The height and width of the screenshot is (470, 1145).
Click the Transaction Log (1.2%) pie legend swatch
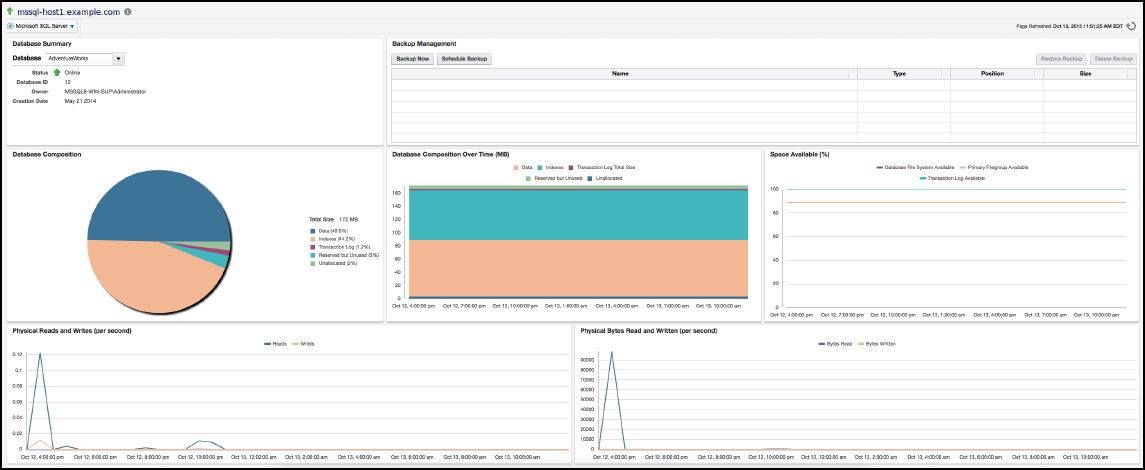(312, 247)
